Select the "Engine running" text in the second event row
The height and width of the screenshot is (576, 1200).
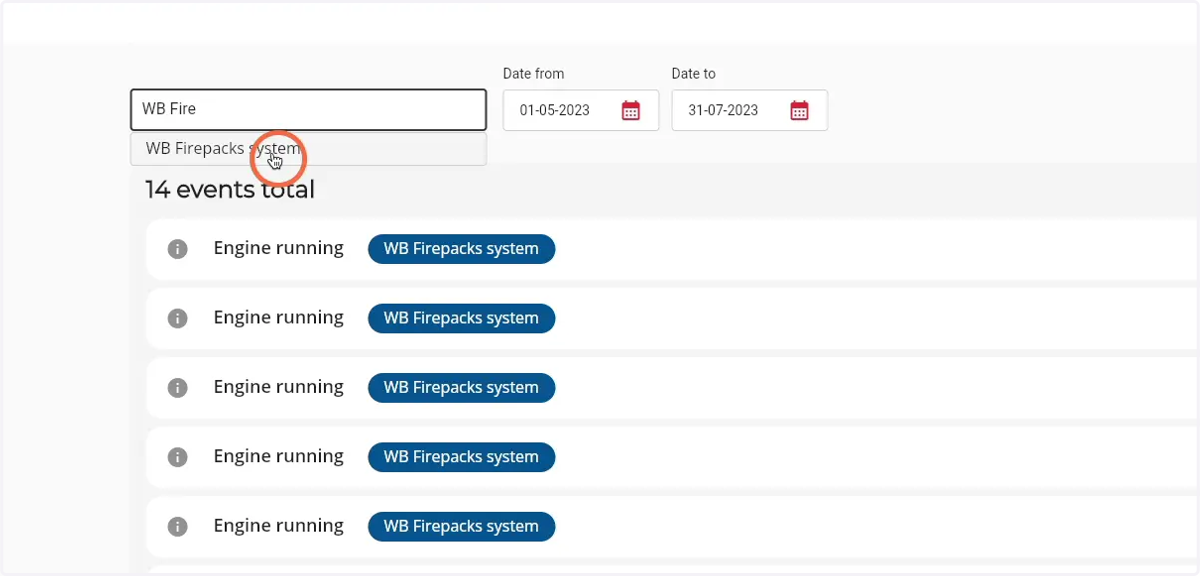(278, 318)
